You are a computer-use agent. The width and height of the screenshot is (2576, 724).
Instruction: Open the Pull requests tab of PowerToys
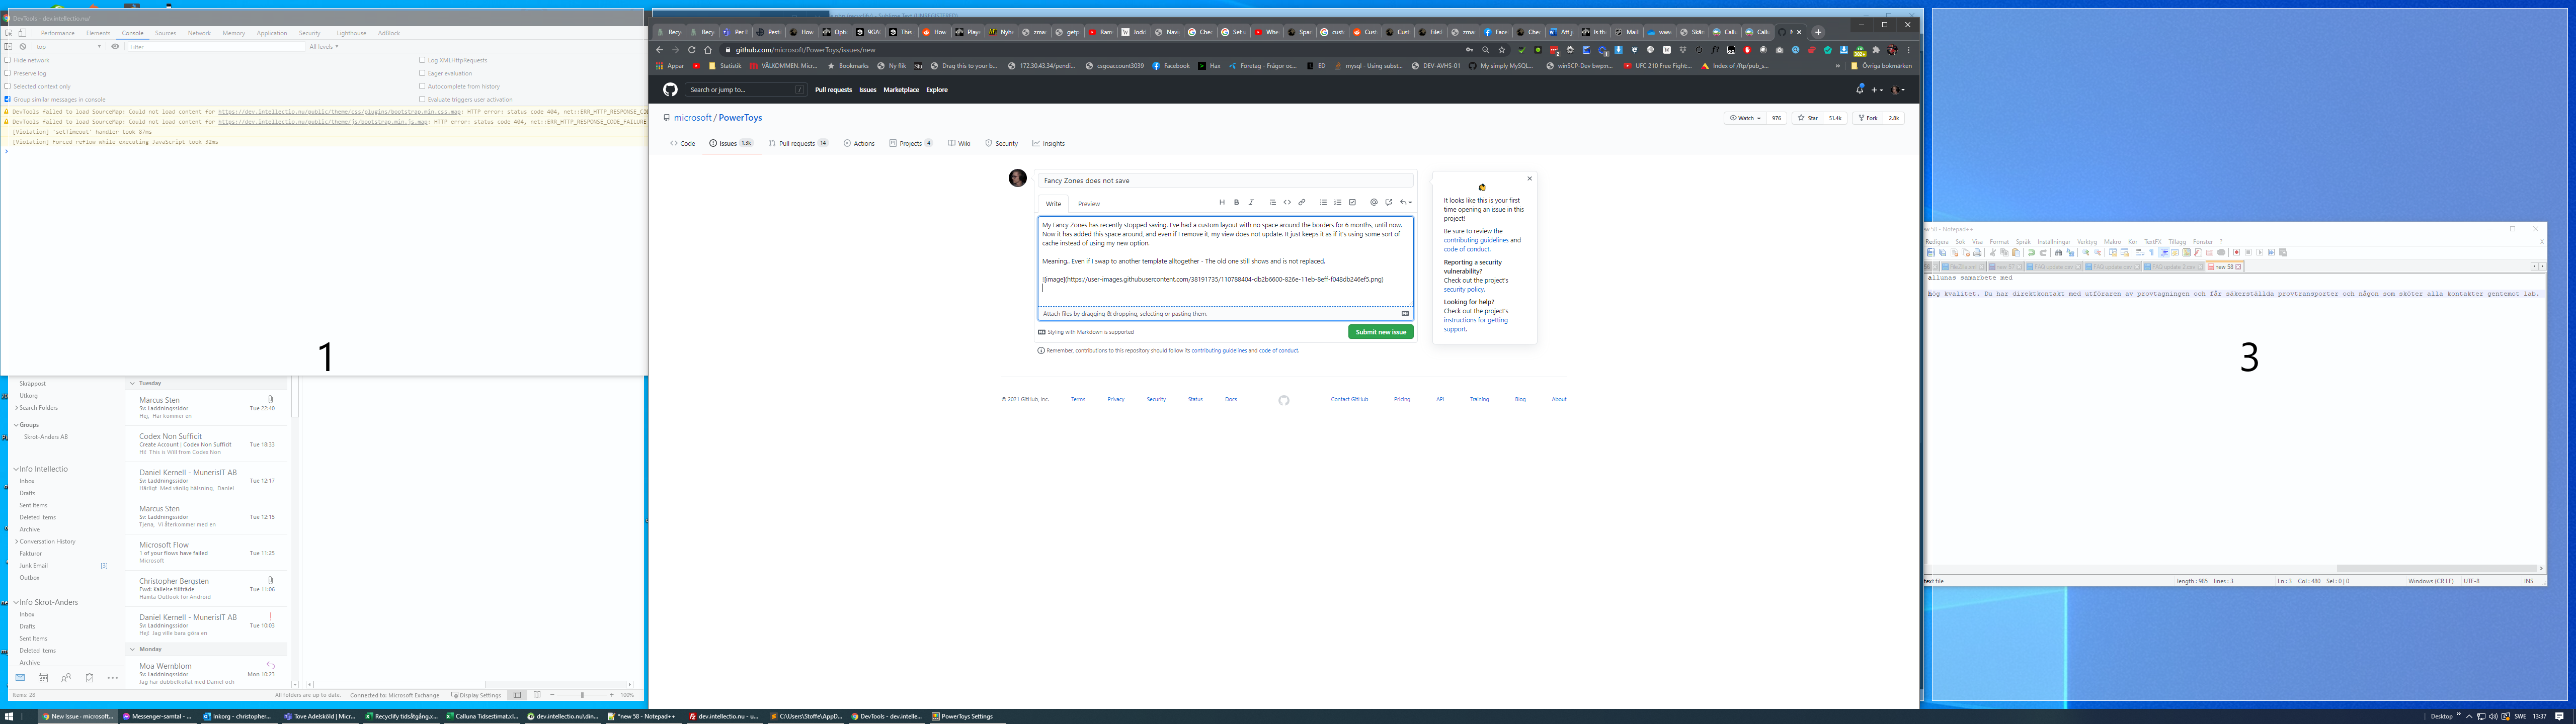tap(798, 143)
